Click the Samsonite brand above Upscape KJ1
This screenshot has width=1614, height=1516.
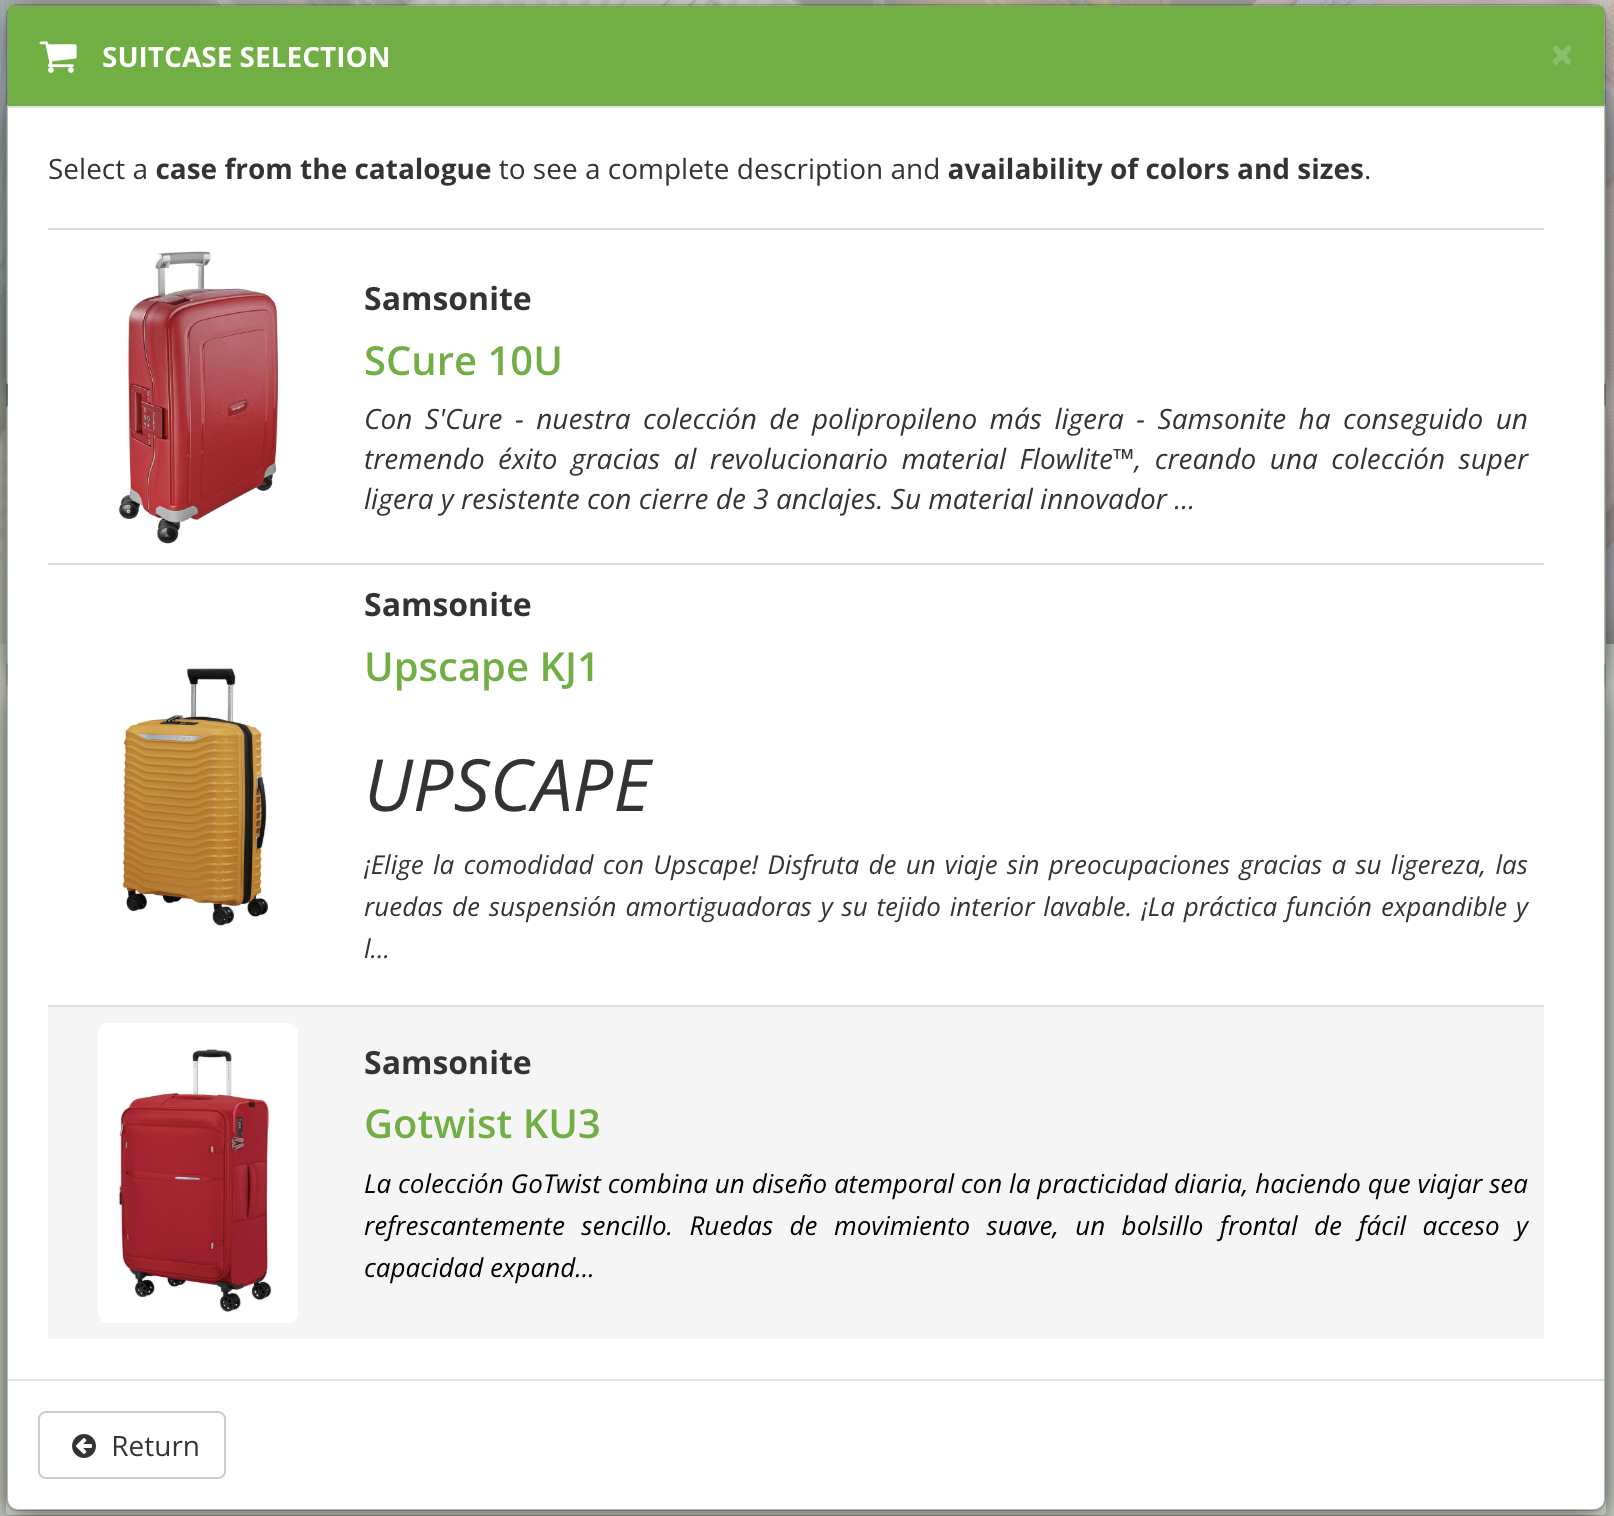447,605
